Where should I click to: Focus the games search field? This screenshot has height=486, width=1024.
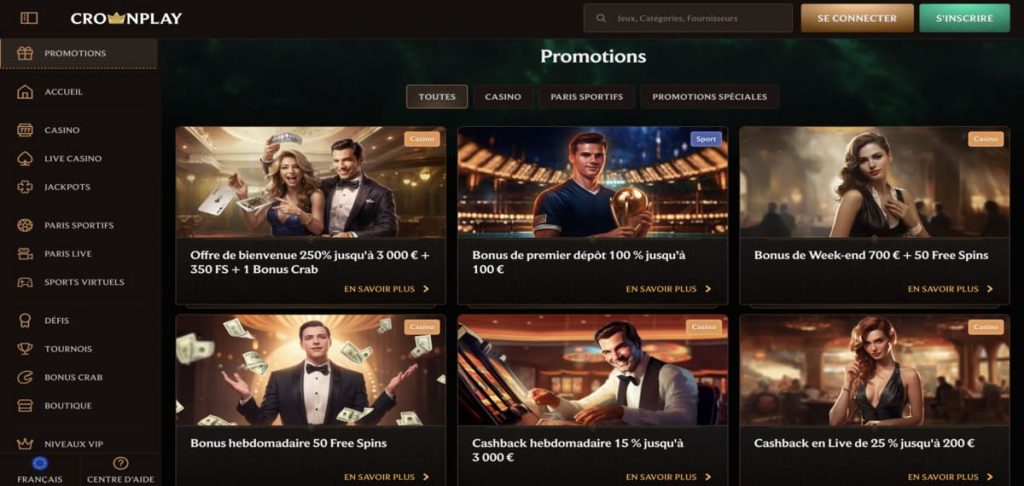tap(688, 18)
